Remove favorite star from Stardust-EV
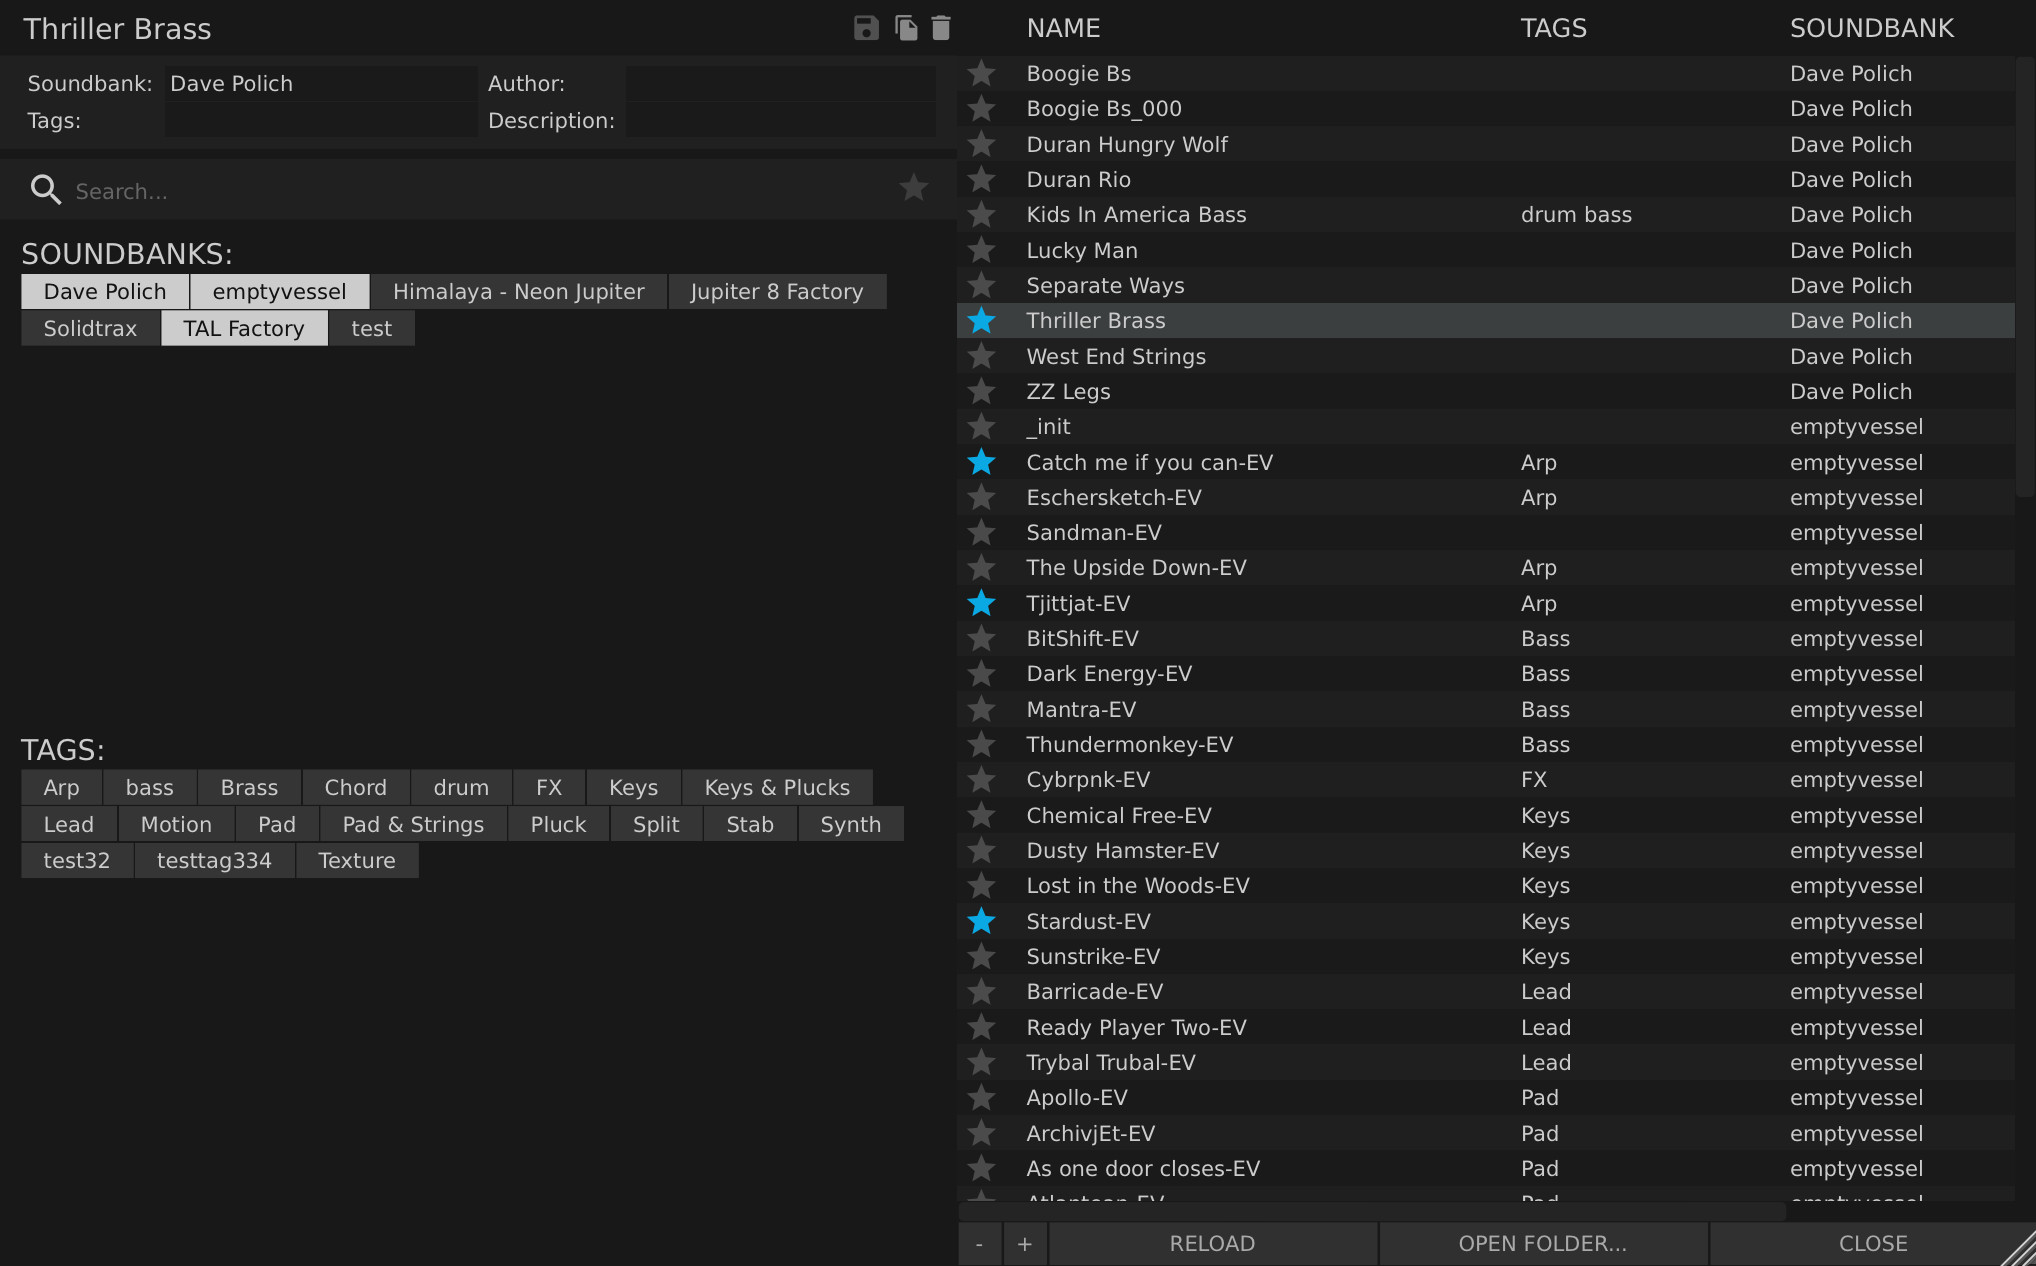2036x1266 pixels. [982, 921]
